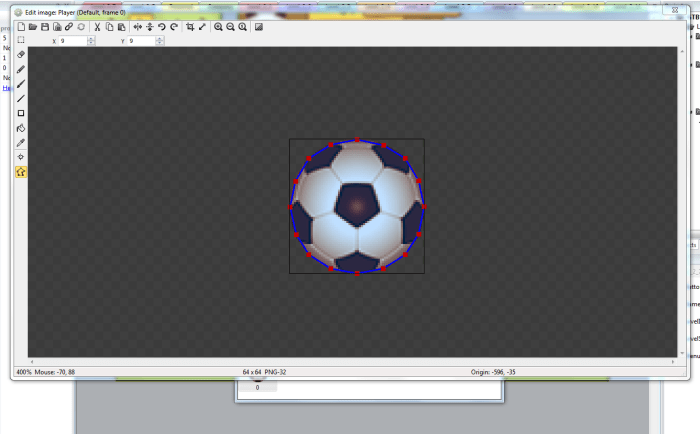Choose the rectangle selection tool
The width and height of the screenshot is (700, 434).
tap(21, 40)
